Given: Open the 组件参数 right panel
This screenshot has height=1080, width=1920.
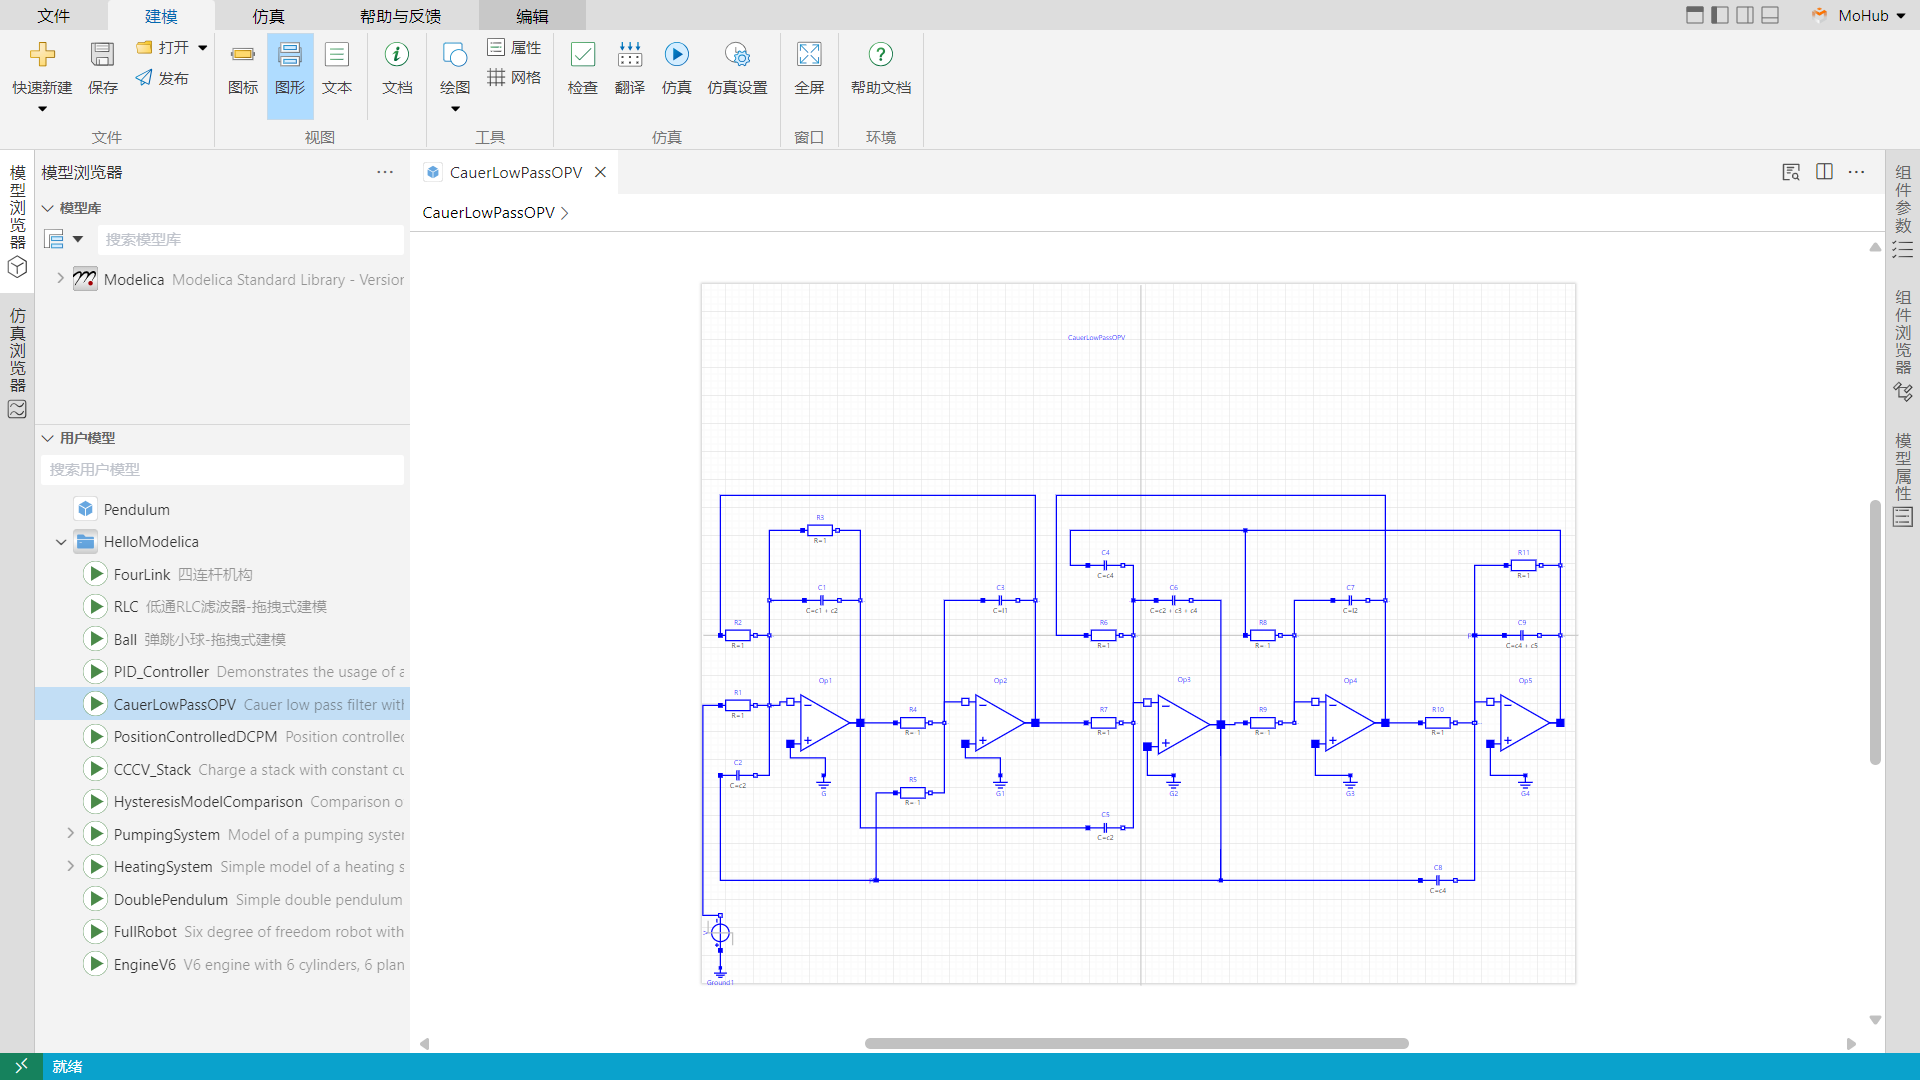Looking at the screenshot, I should coord(1903,211).
